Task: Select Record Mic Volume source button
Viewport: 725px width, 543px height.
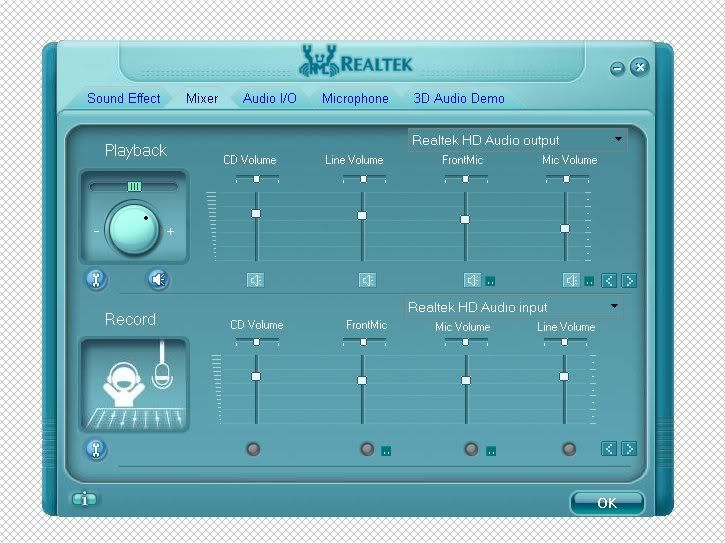Action: click(x=471, y=449)
